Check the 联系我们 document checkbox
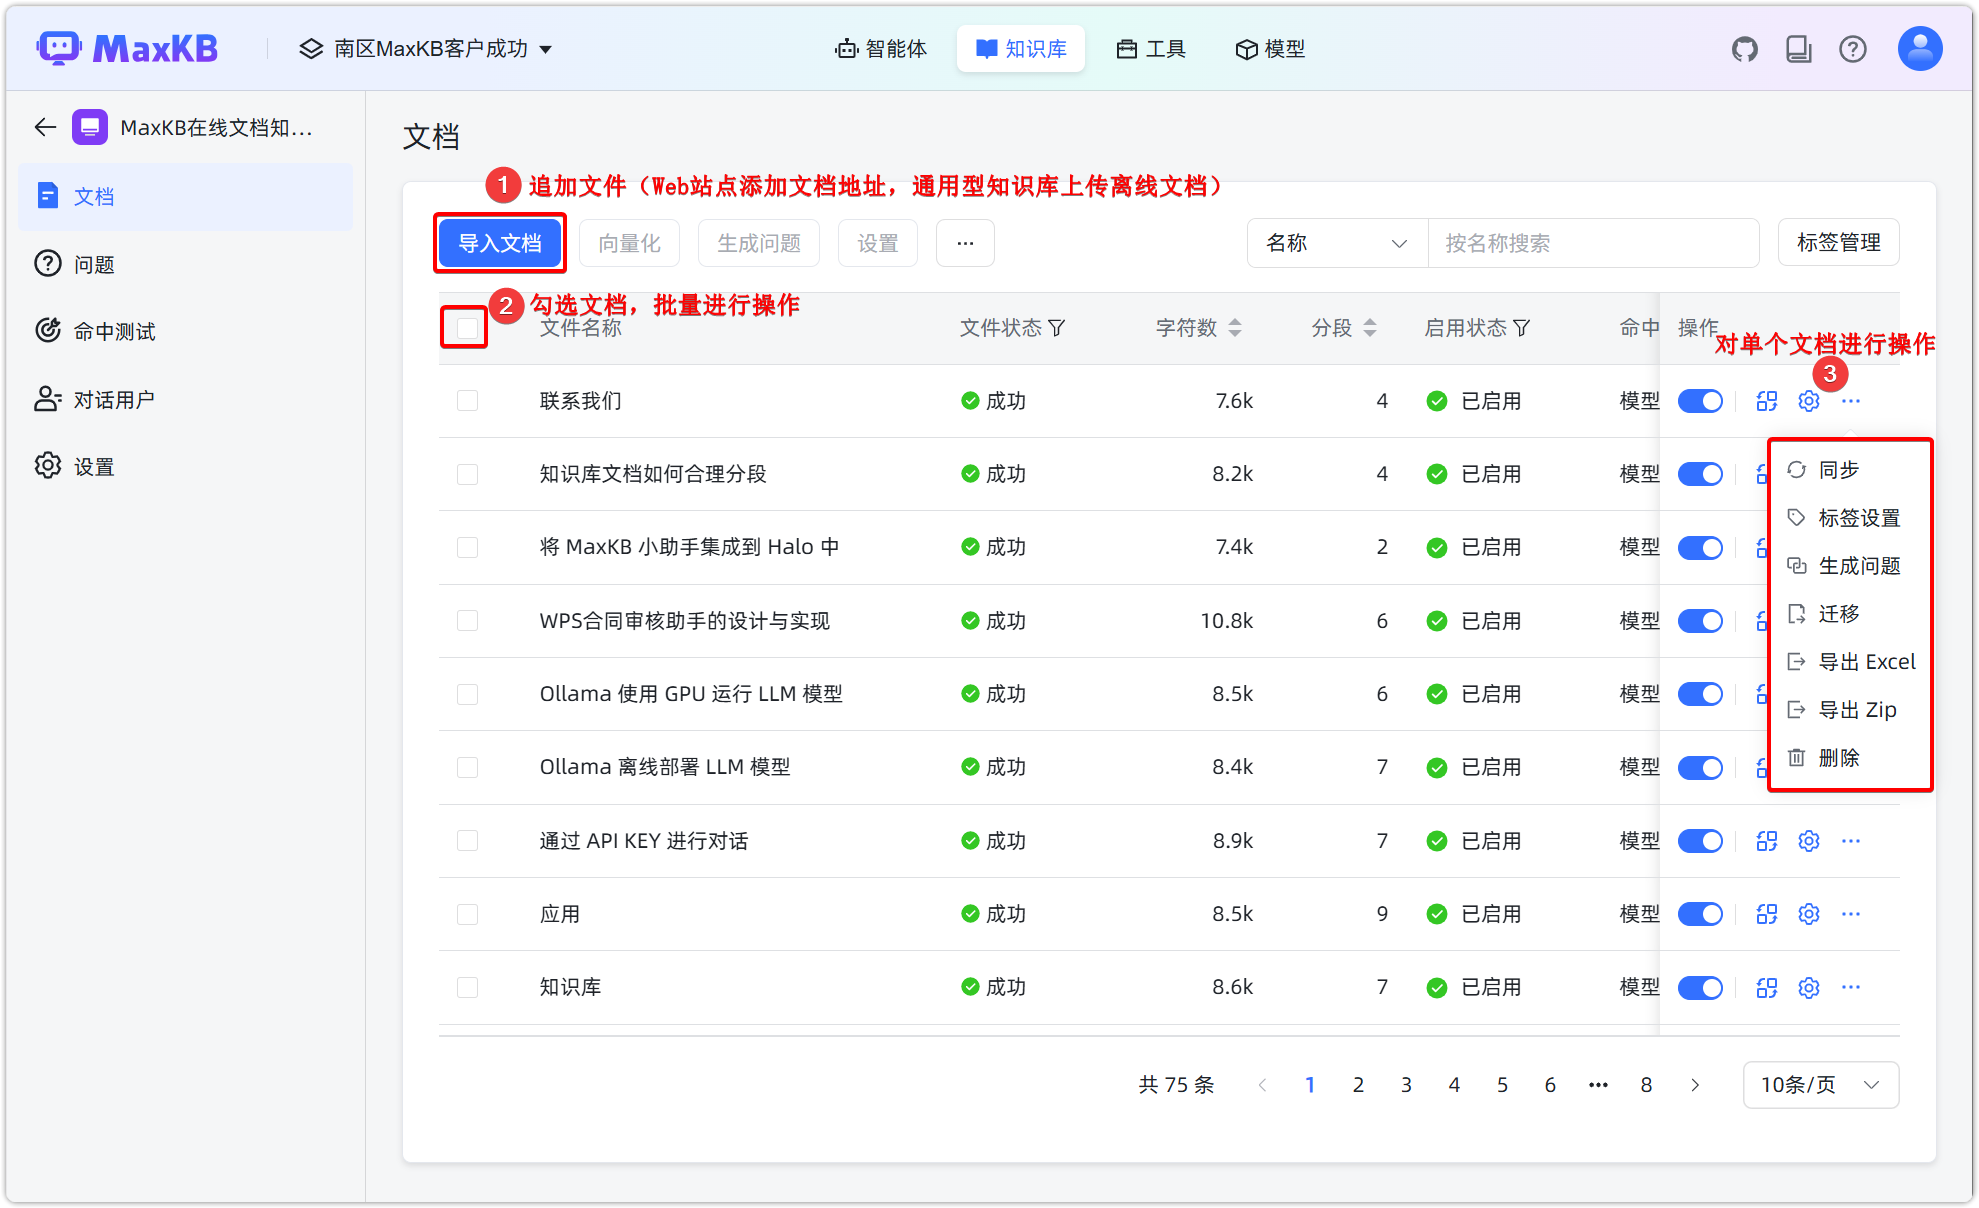1979x1208 pixels. click(467, 400)
